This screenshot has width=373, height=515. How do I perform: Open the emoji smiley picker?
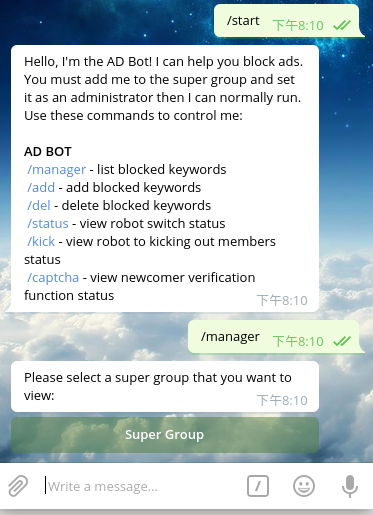(x=304, y=486)
